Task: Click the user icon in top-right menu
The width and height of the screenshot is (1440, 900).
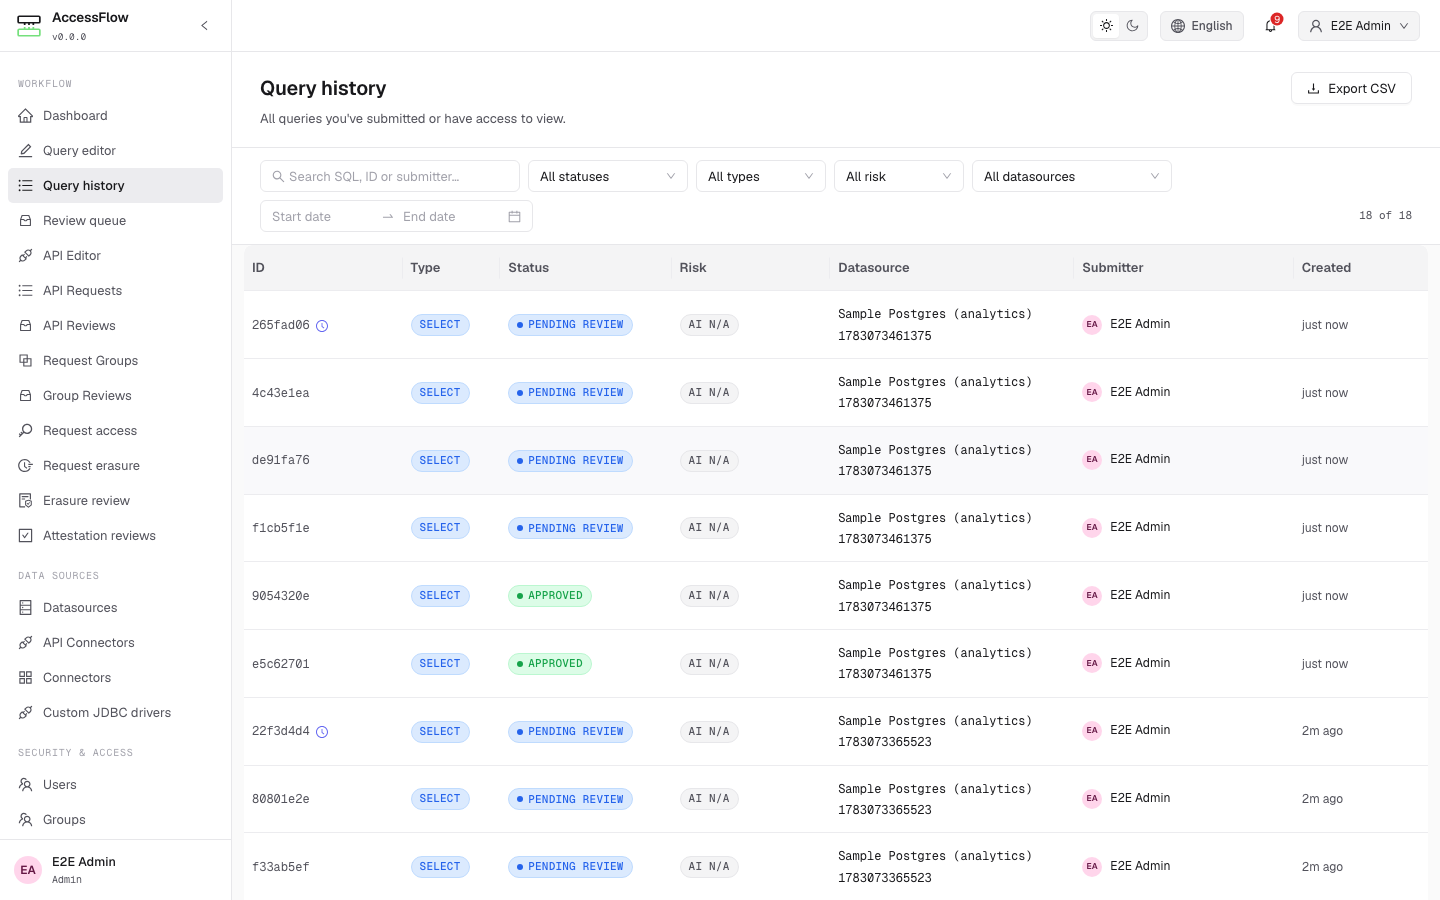Action: [x=1316, y=26]
